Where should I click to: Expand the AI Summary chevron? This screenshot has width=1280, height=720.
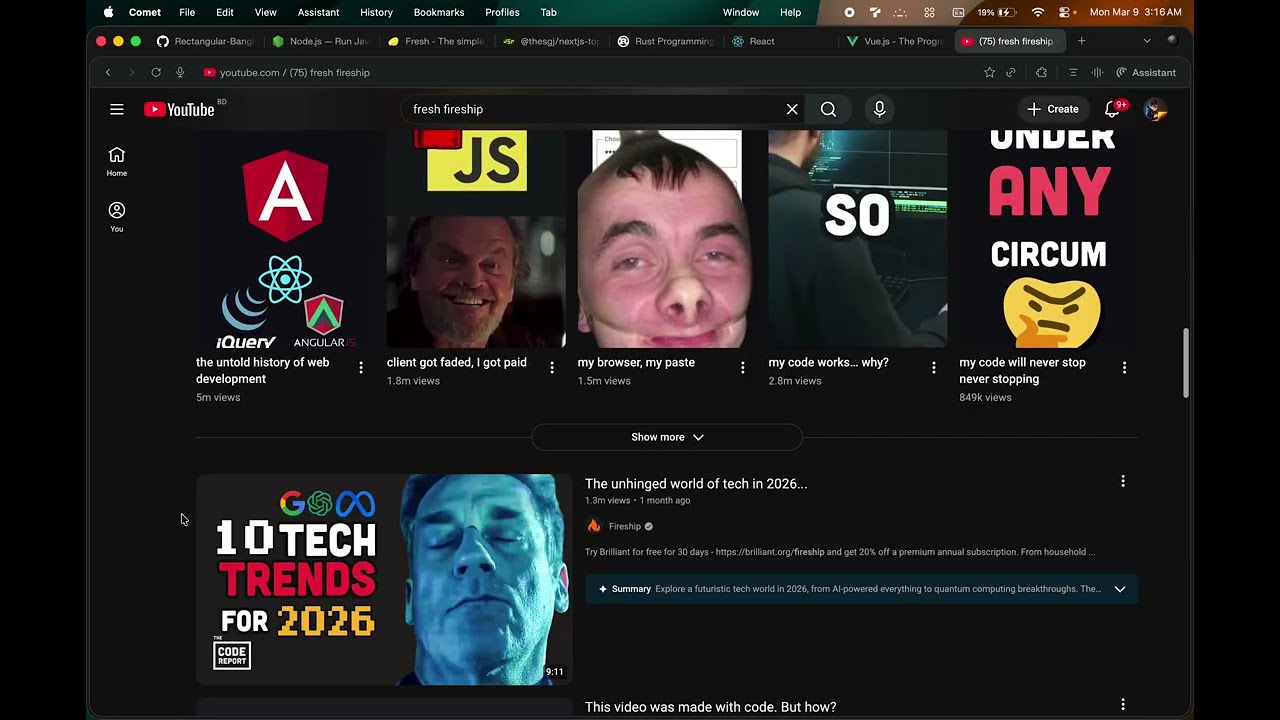click(1120, 589)
